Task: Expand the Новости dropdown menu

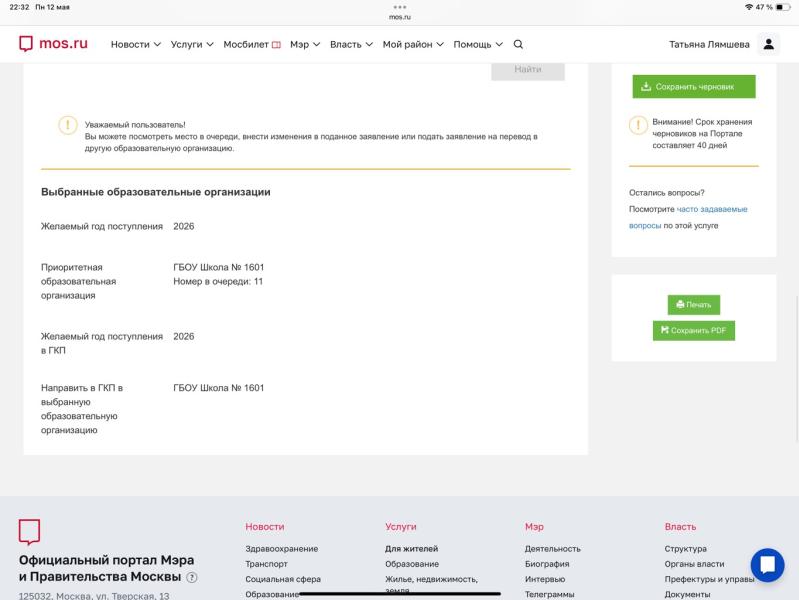Action: click(x=136, y=44)
